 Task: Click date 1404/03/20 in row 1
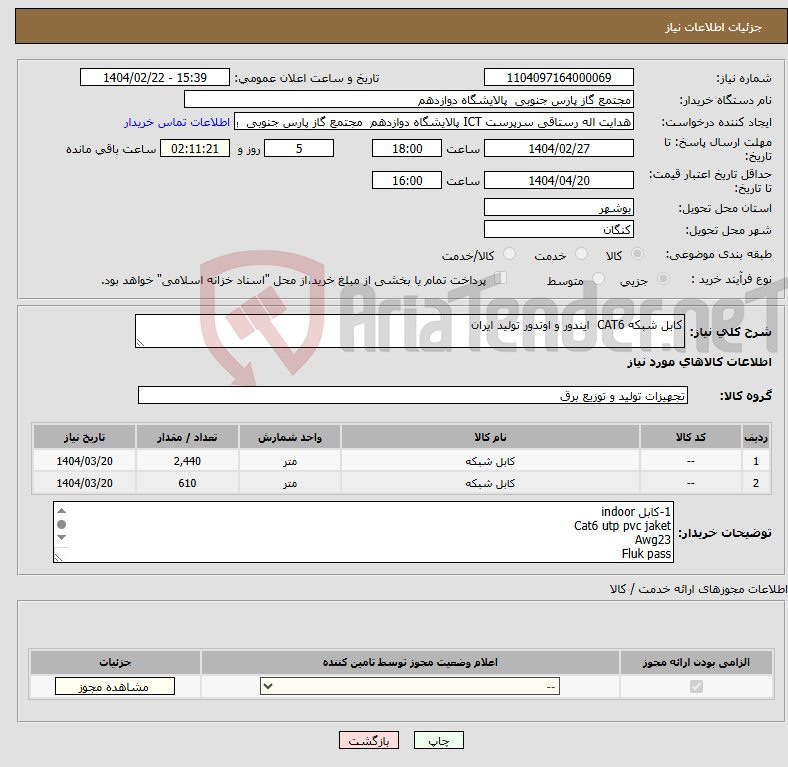tap(84, 460)
